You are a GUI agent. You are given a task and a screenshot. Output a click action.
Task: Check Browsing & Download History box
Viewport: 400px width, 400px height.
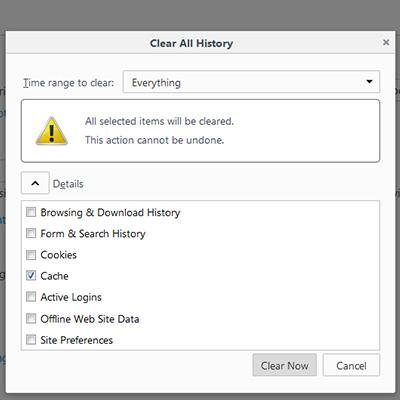(31, 212)
